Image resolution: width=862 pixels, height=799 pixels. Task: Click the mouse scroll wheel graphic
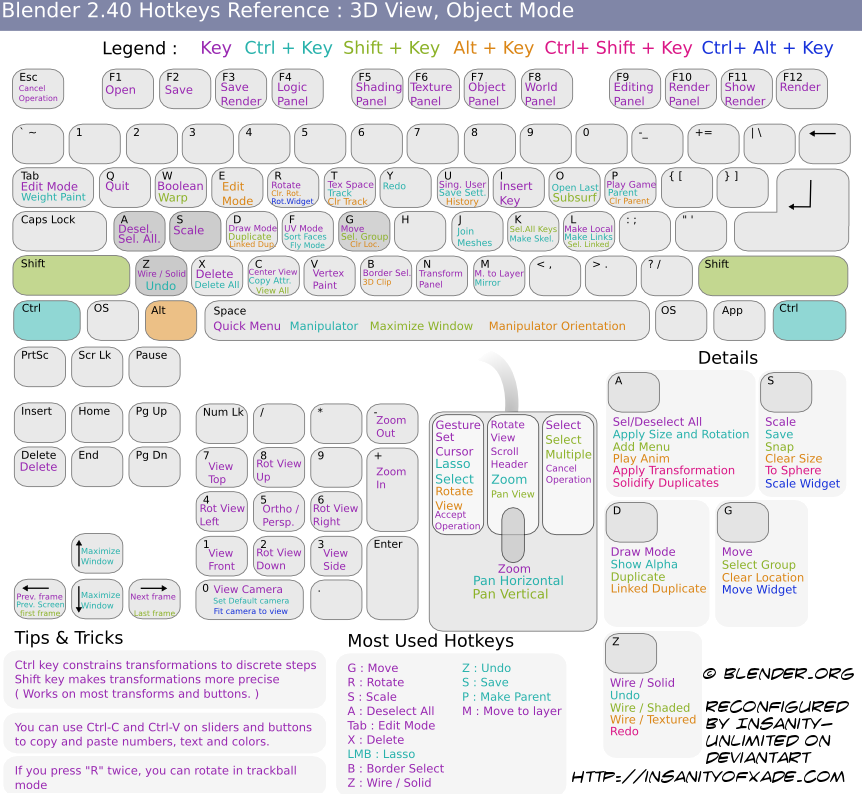coord(513,534)
